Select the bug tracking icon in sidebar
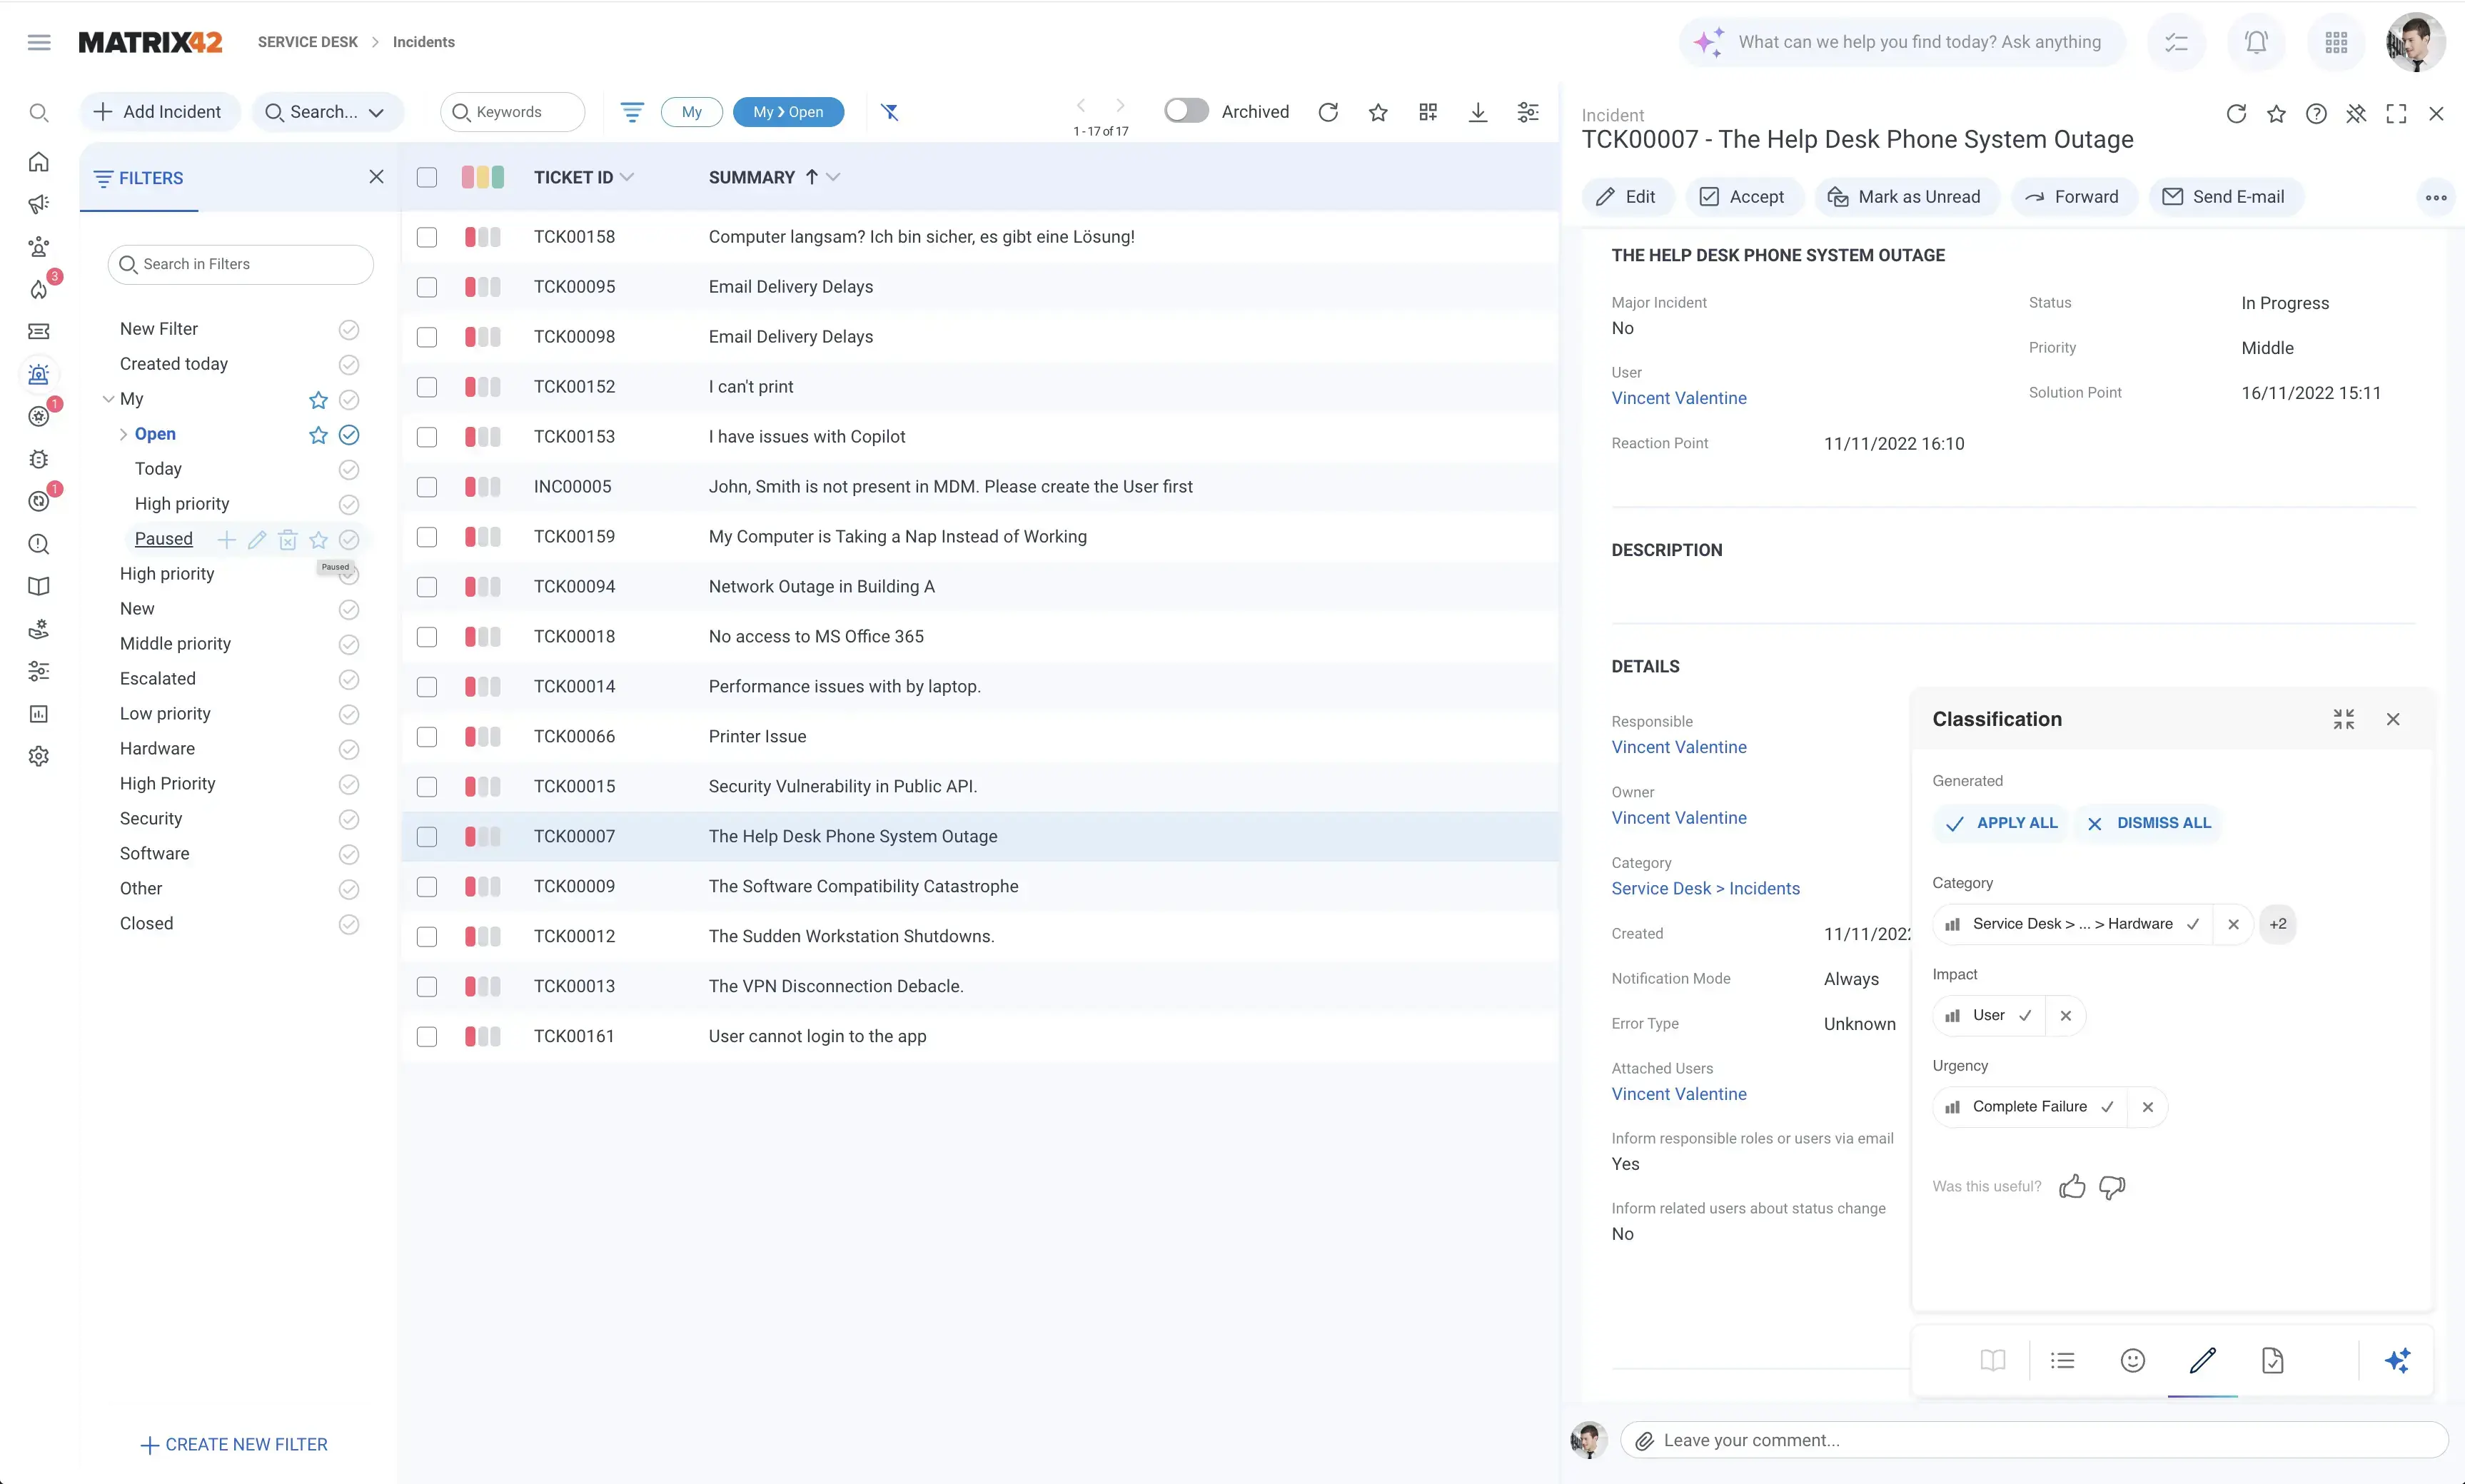Screen dimensions: 2465x1484 (39, 458)
